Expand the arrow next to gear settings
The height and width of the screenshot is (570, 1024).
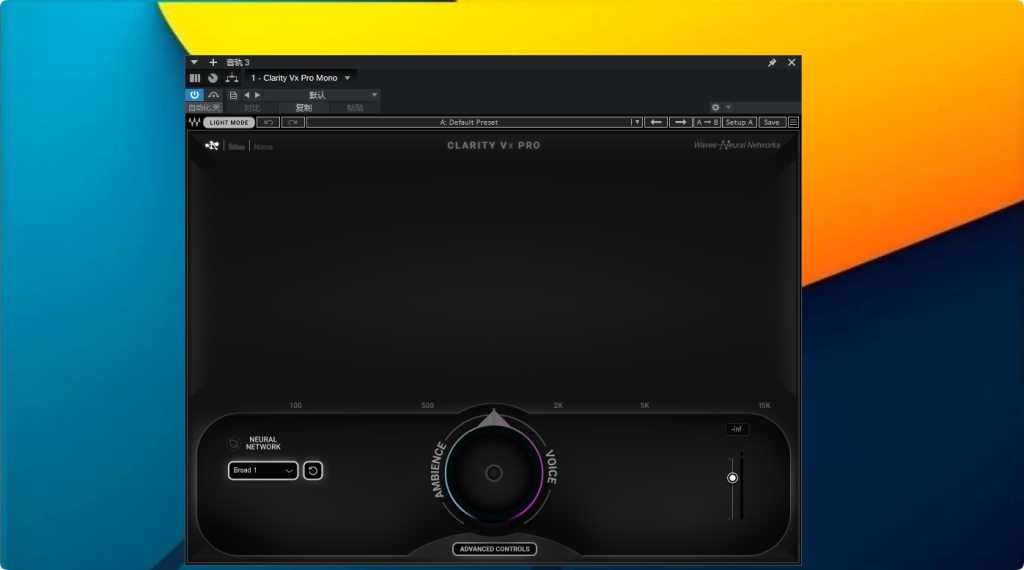(729, 107)
